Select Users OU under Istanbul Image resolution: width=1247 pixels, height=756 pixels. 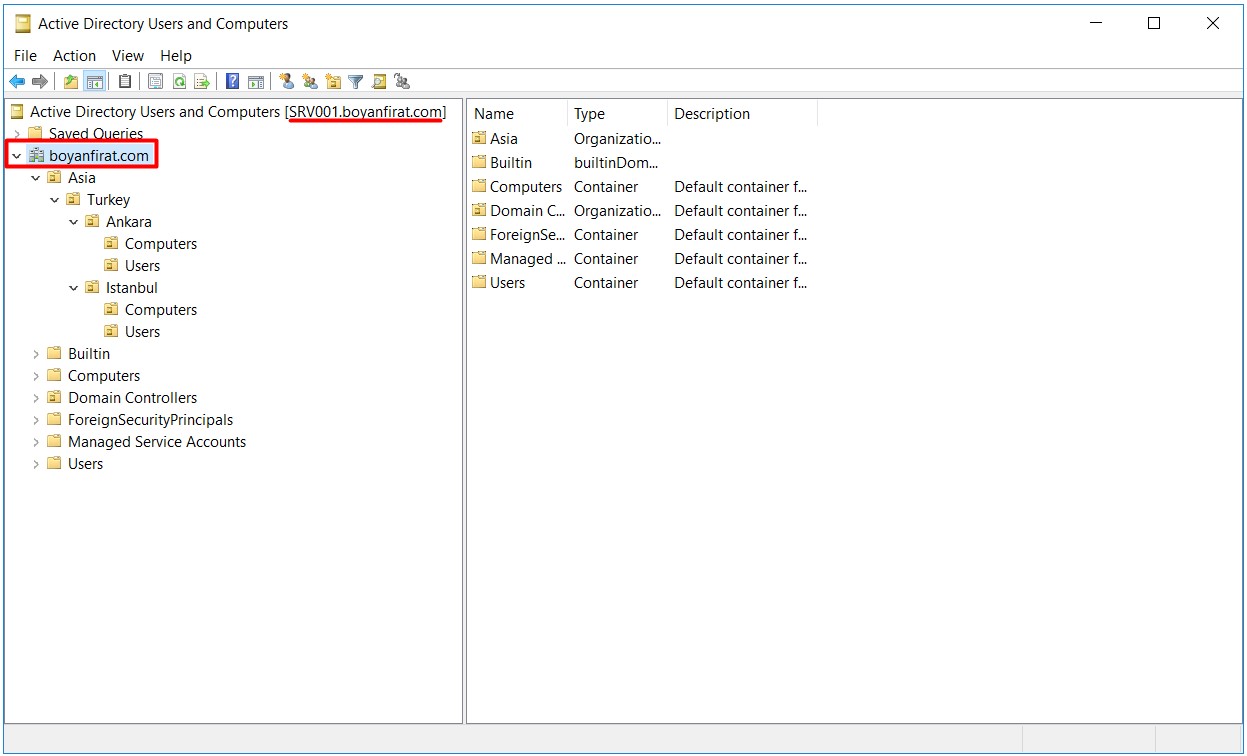[x=142, y=332]
